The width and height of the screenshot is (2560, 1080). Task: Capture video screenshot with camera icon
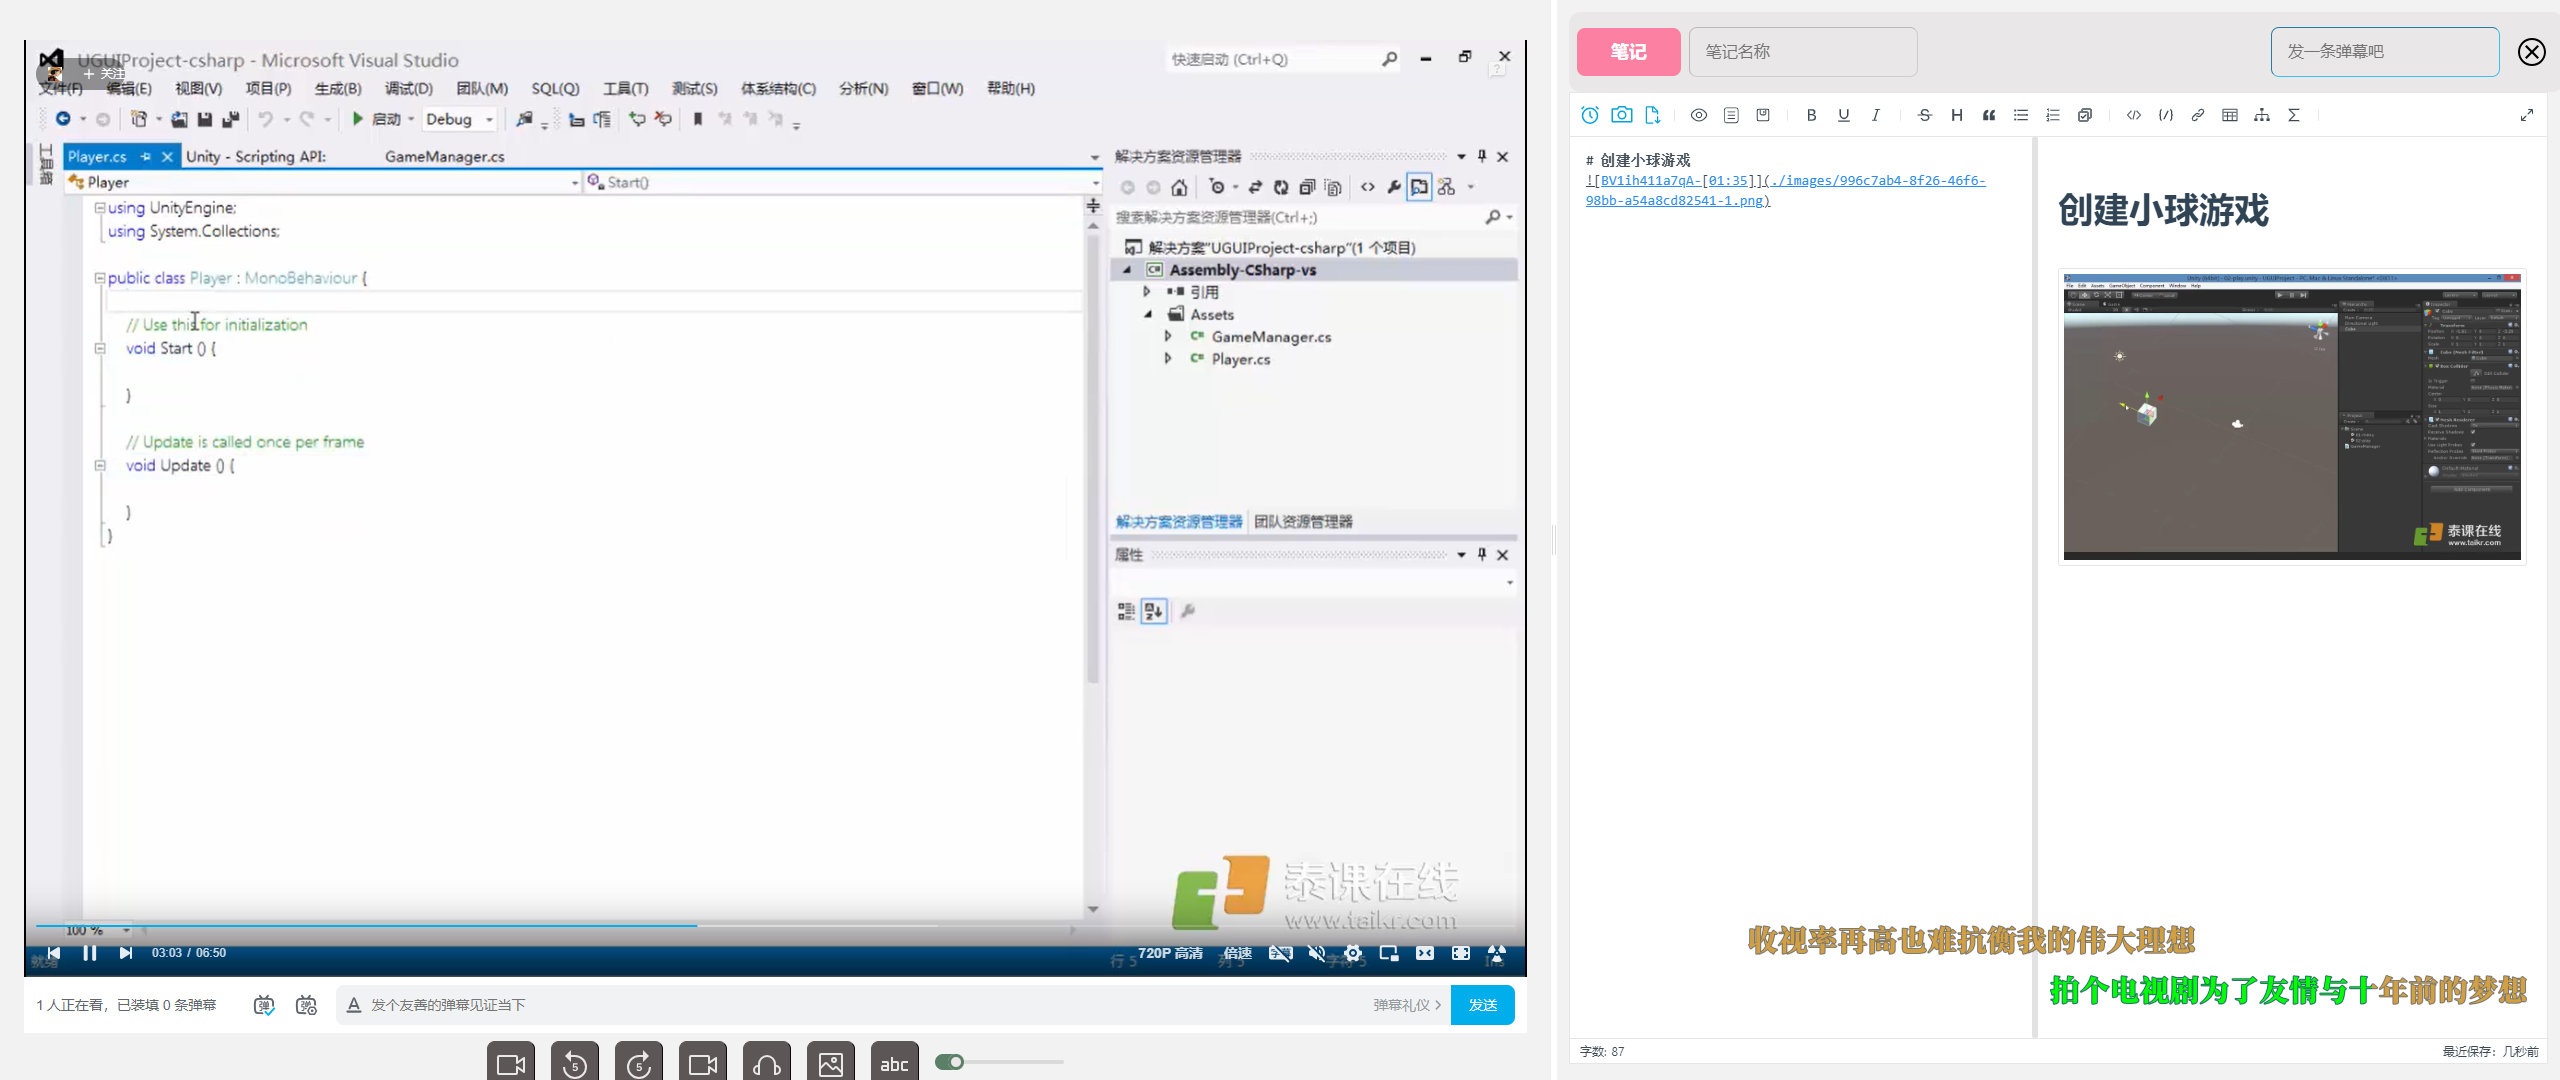1621,115
